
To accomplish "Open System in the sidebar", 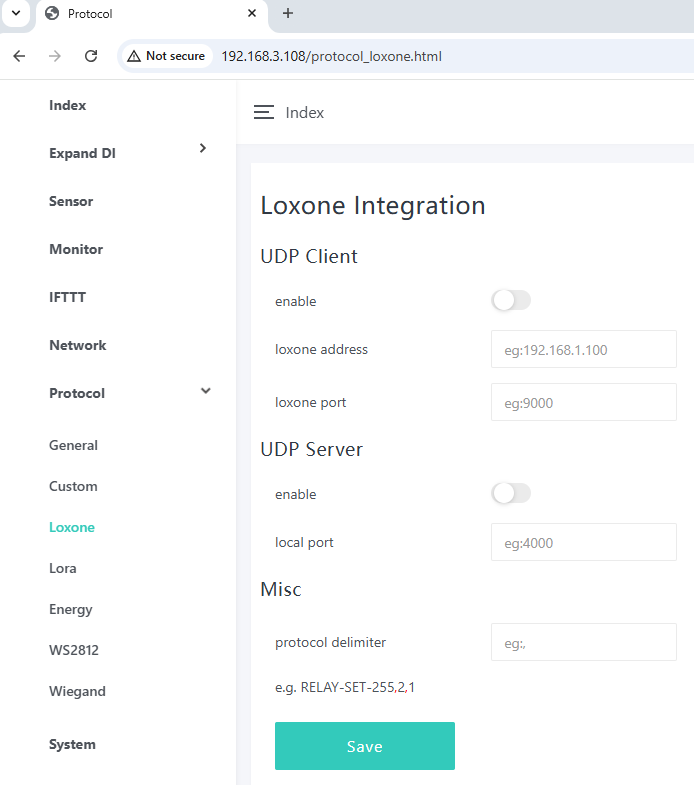I will 72,744.
